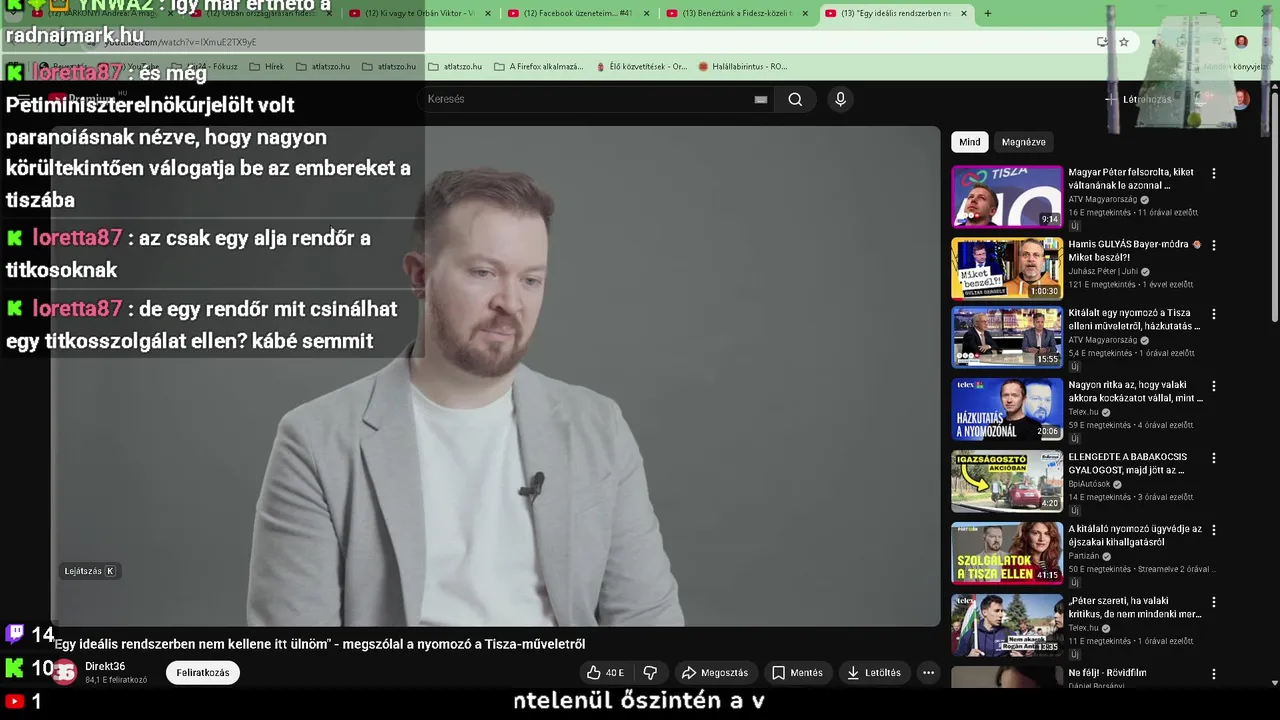This screenshot has width=1280, height=720.
Task: Open HÁZKUTATÁS A NYOMOZÓNÁL 20:06 thumbnail
Action: coord(1007,410)
